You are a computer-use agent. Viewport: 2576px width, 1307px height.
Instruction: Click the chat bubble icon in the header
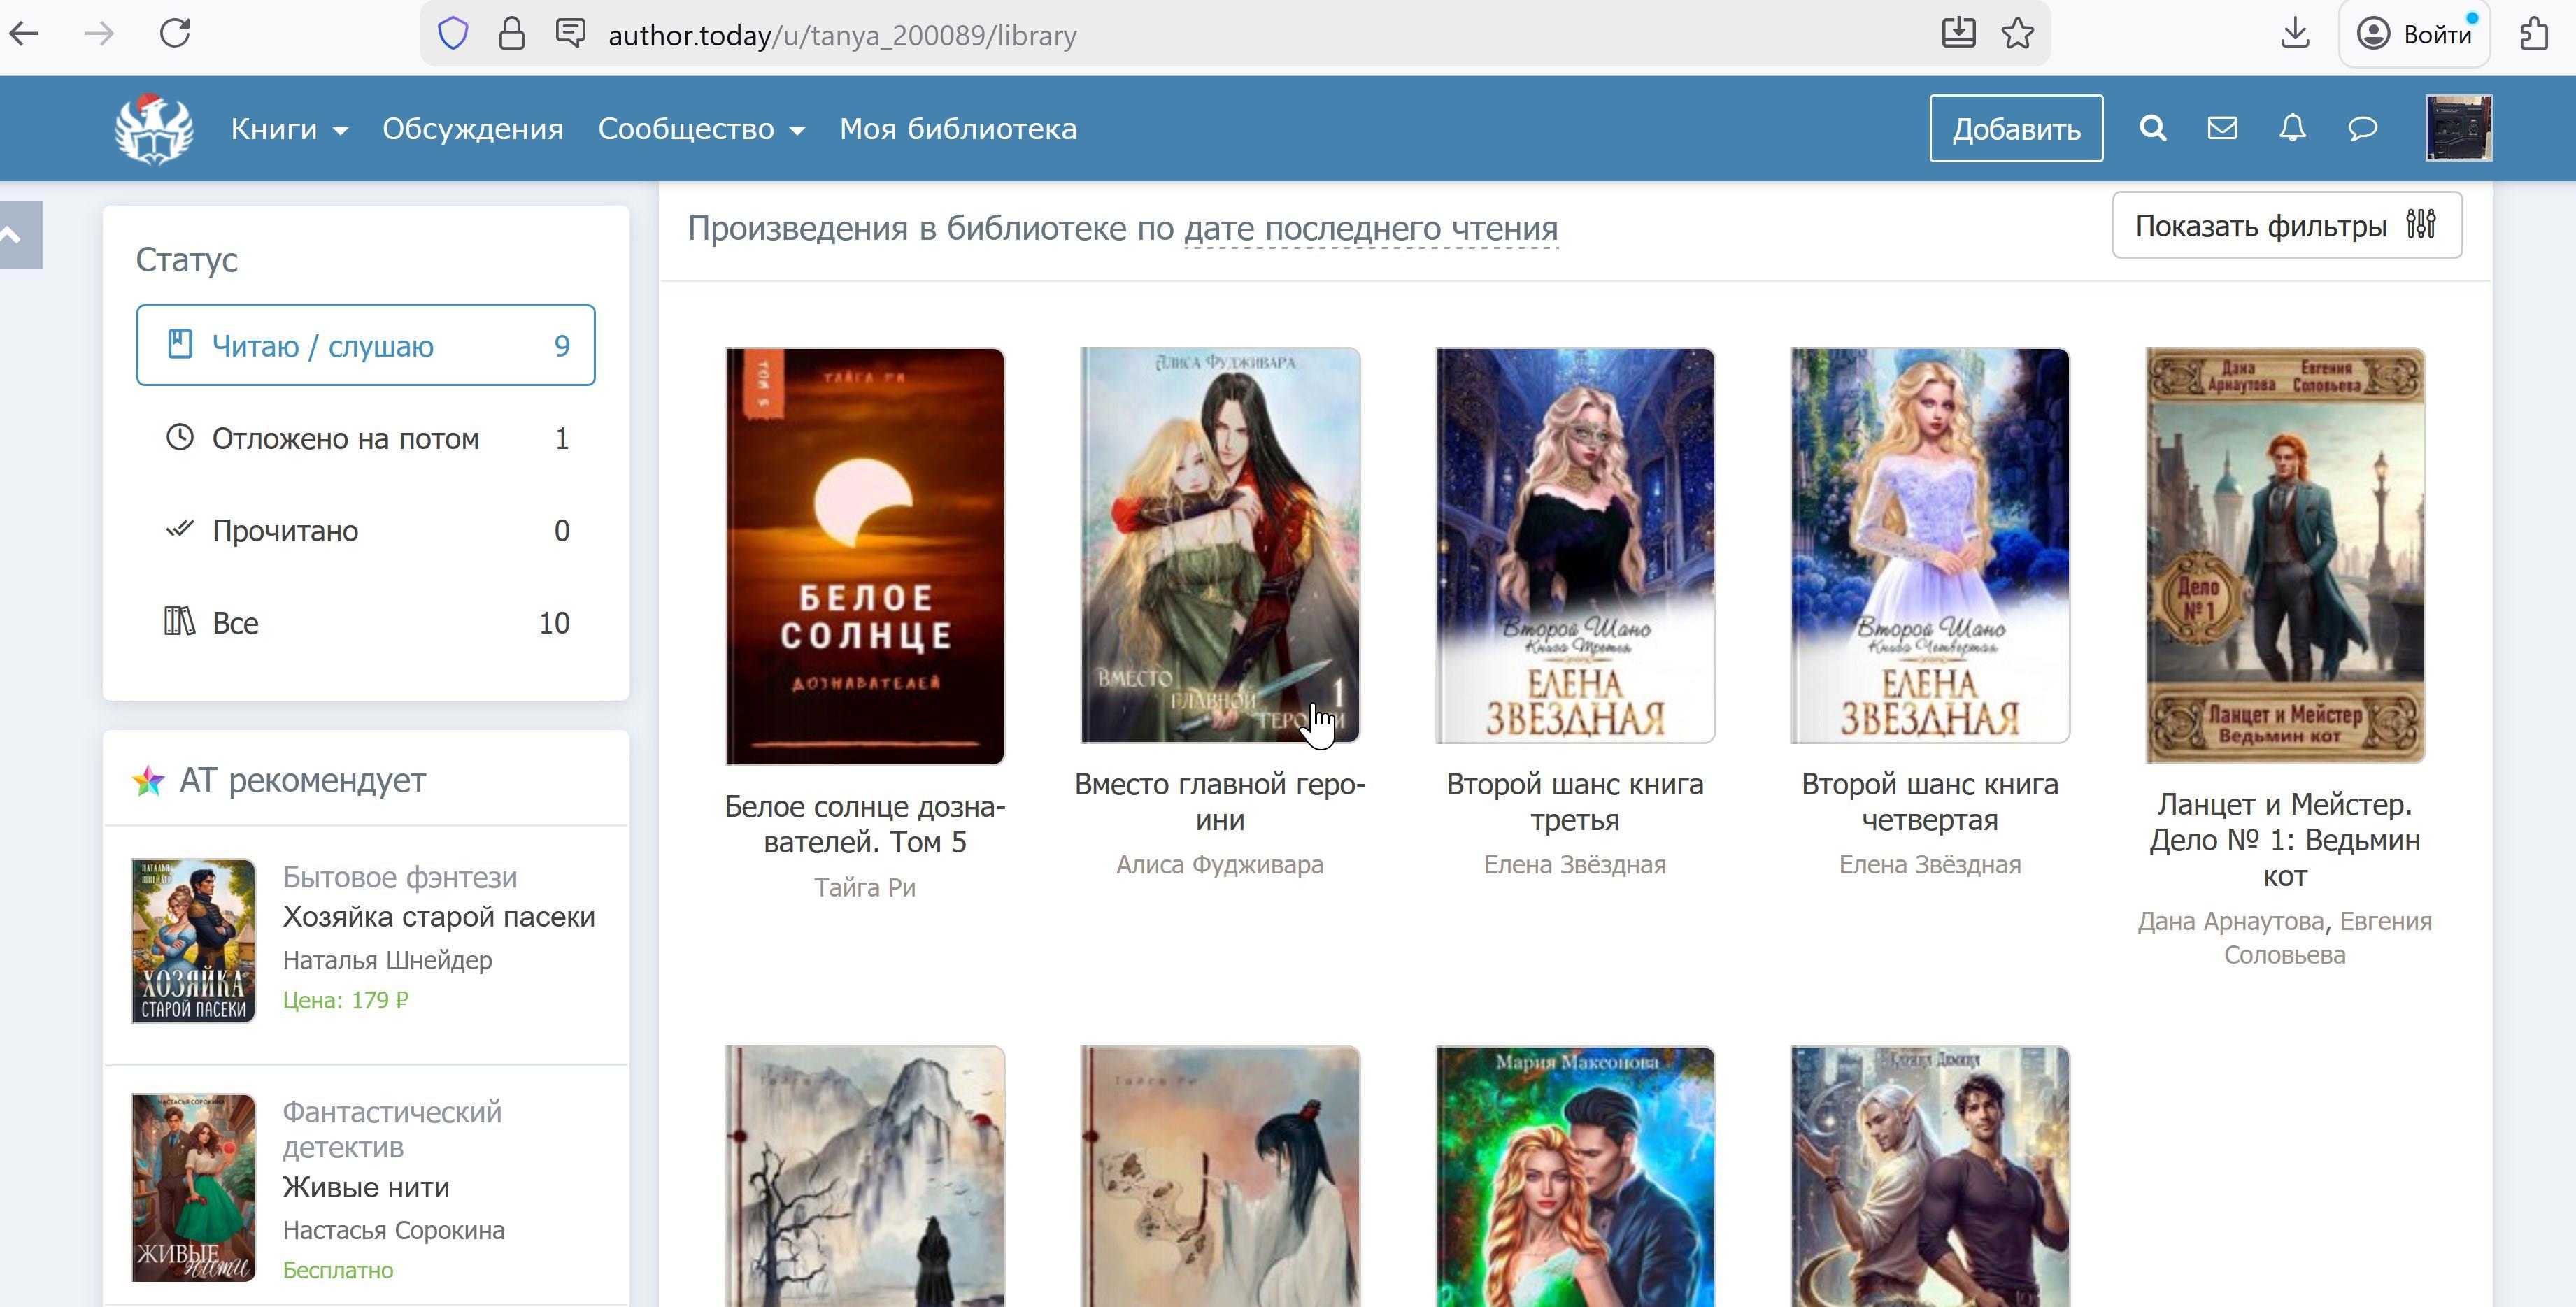[x=2362, y=128]
